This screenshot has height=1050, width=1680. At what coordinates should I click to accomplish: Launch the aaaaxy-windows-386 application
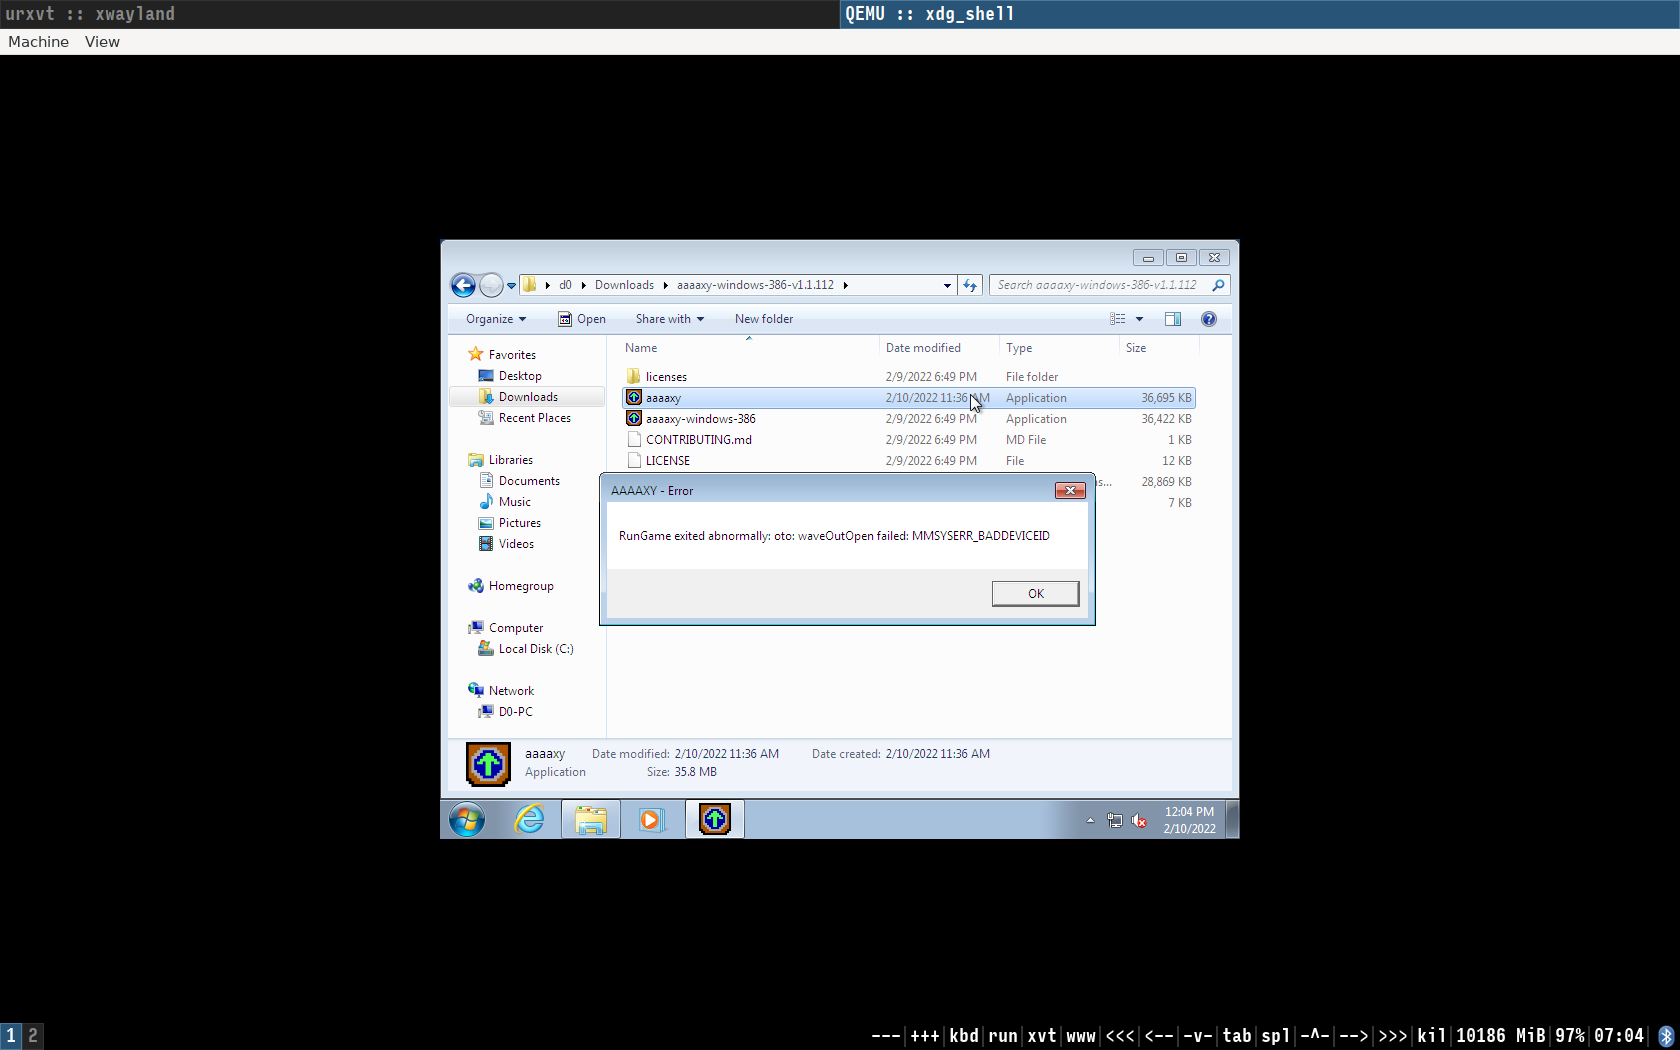tap(700, 418)
